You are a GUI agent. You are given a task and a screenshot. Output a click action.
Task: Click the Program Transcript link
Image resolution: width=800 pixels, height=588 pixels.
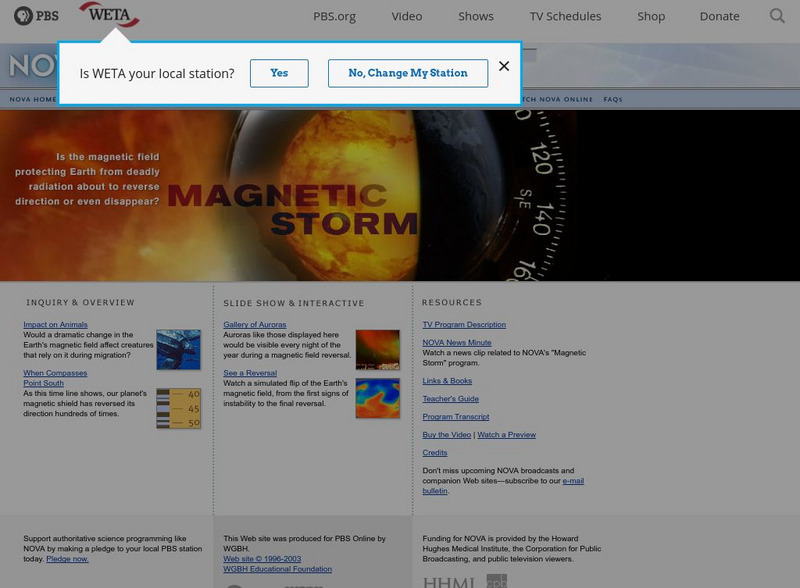[455, 417]
